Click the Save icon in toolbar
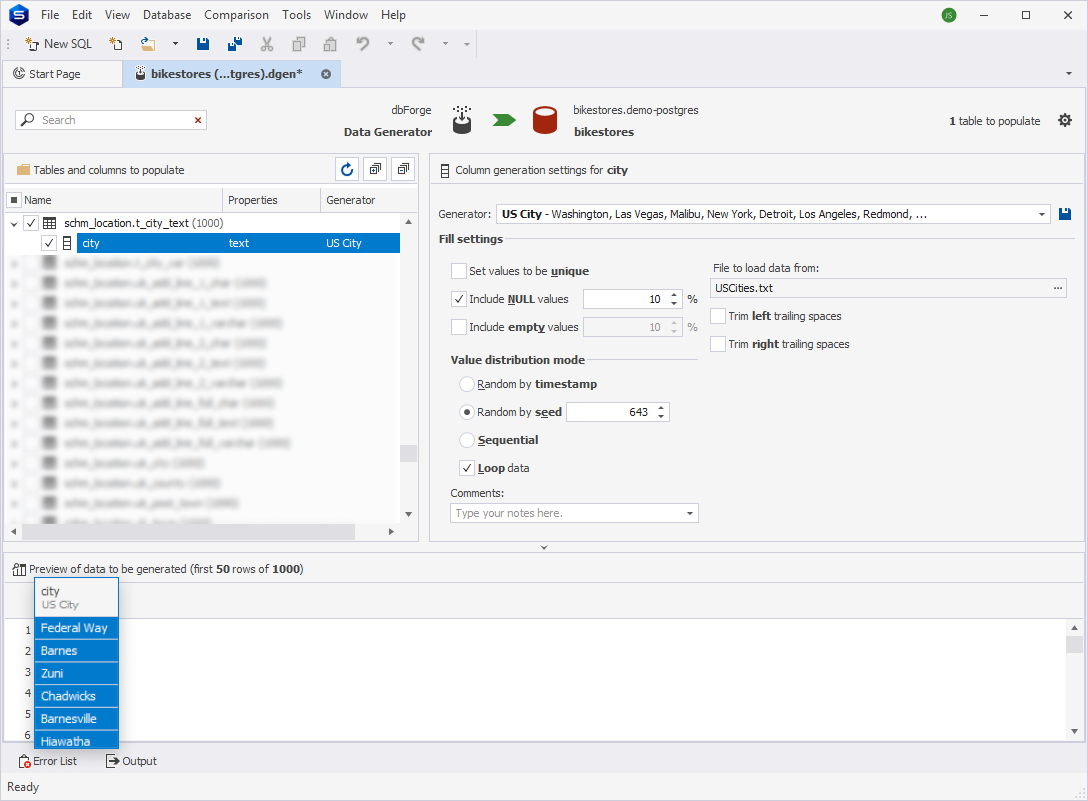This screenshot has height=801, width=1088. (x=203, y=44)
